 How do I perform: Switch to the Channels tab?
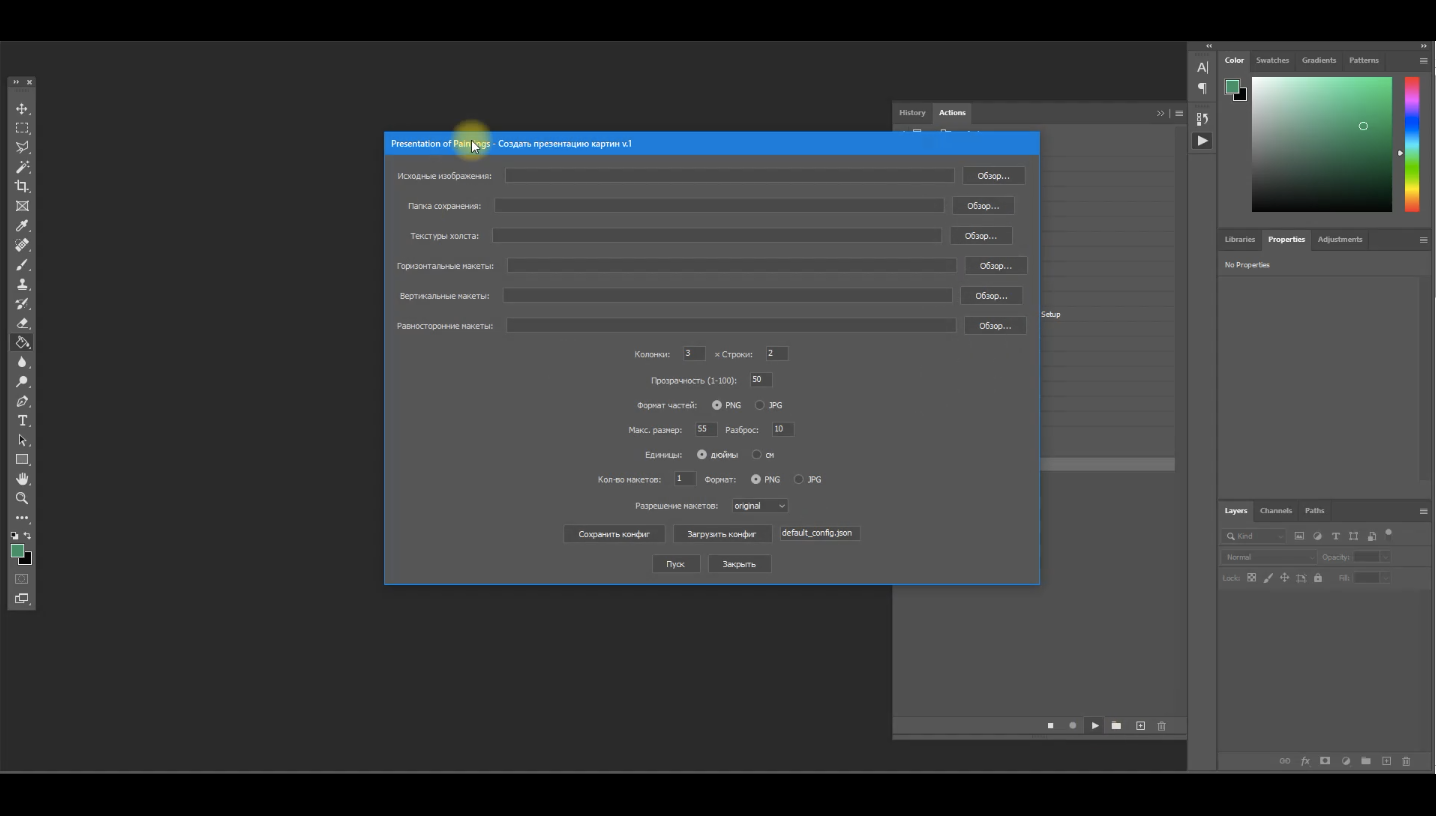pos(1276,511)
